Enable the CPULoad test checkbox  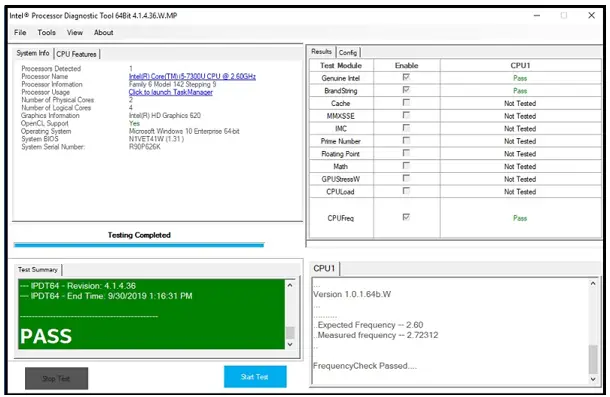point(406,191)
